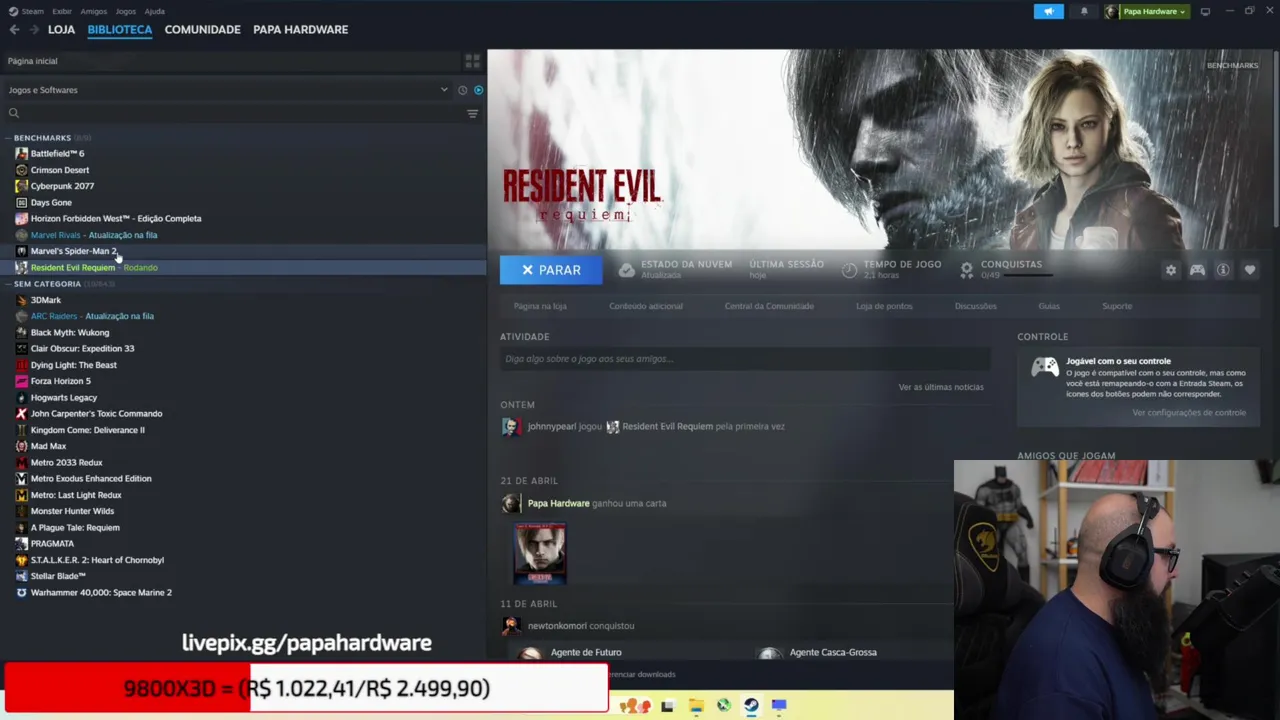Open the Exibir menu
Viewport: 1280px width, 720px height.
click(x=62, y=11)
